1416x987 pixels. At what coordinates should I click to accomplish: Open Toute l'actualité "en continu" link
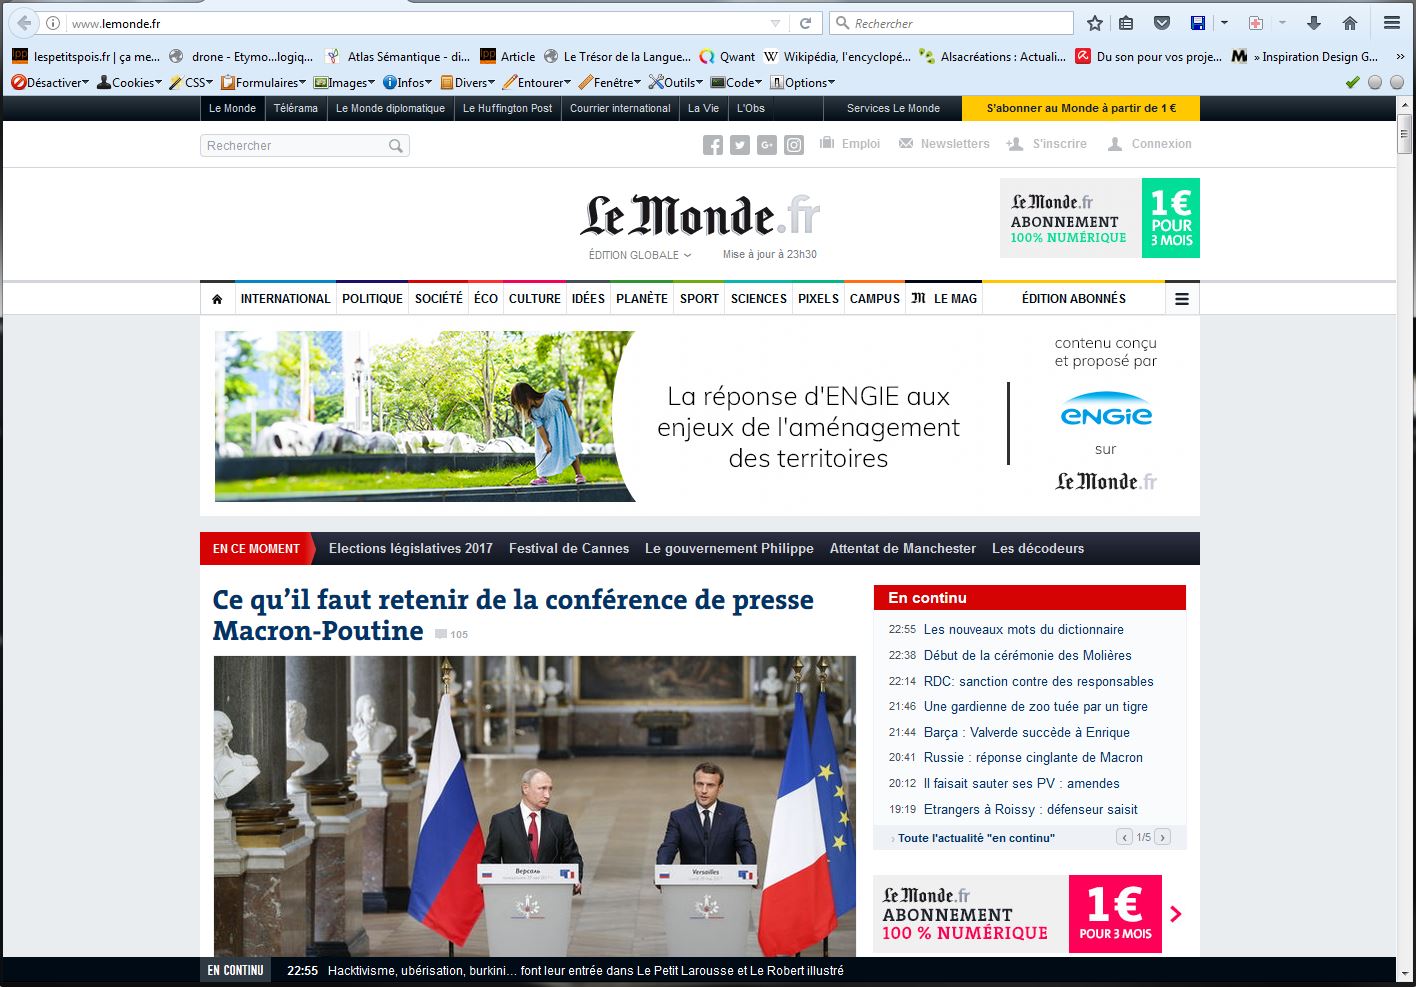point(976,838)
